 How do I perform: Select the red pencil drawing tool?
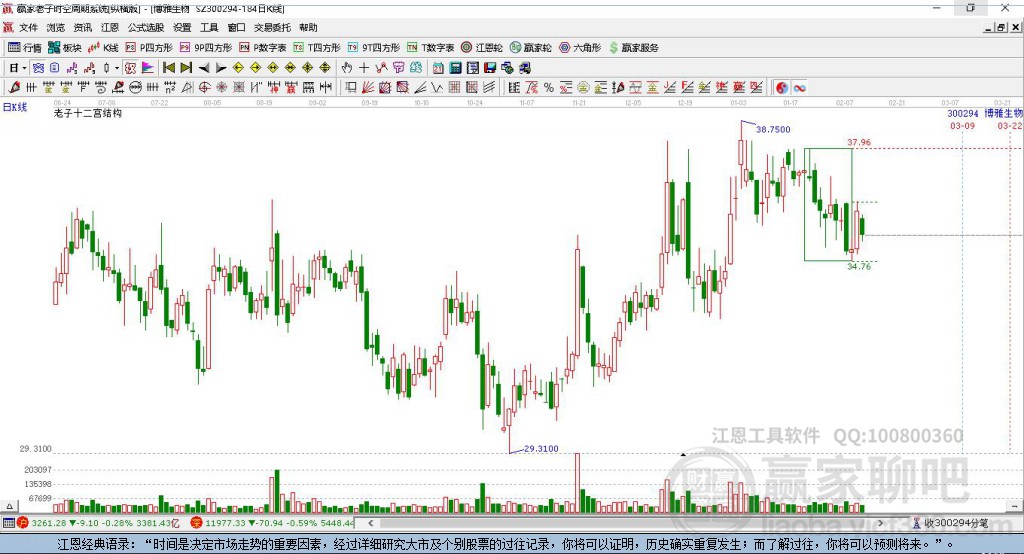pyautogui.click(x=14, y=88)
